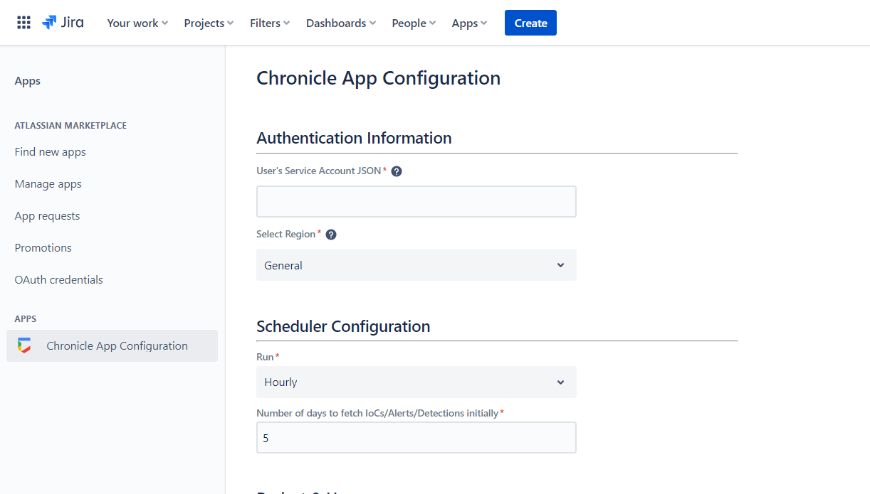Focus the number of days input field
Viewport: 870px width, 494px height.
(416, 438)
